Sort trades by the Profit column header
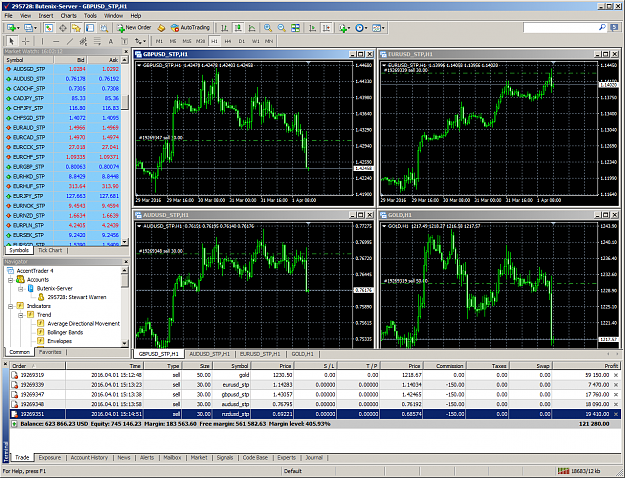625x478 pixels. pyautogui.click(x=586, y=366)
